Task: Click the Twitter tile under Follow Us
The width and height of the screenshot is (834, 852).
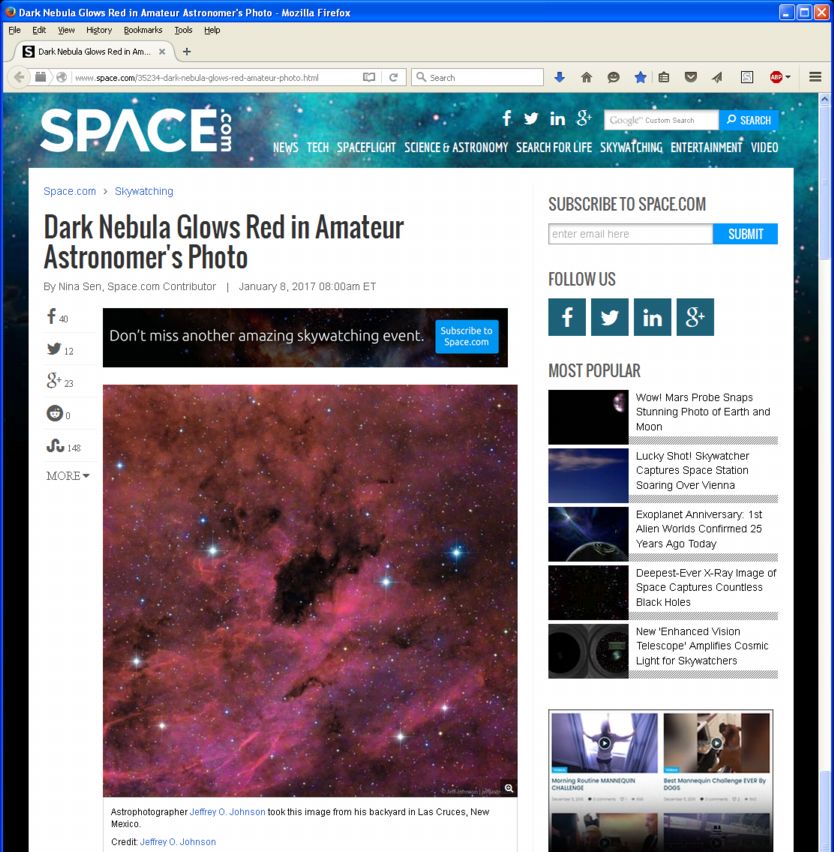Action: pos(609,317)
